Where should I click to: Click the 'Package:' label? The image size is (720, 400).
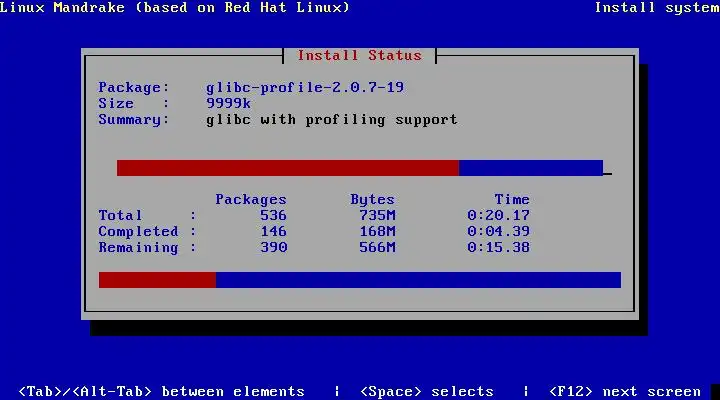[x=134, y=87]
